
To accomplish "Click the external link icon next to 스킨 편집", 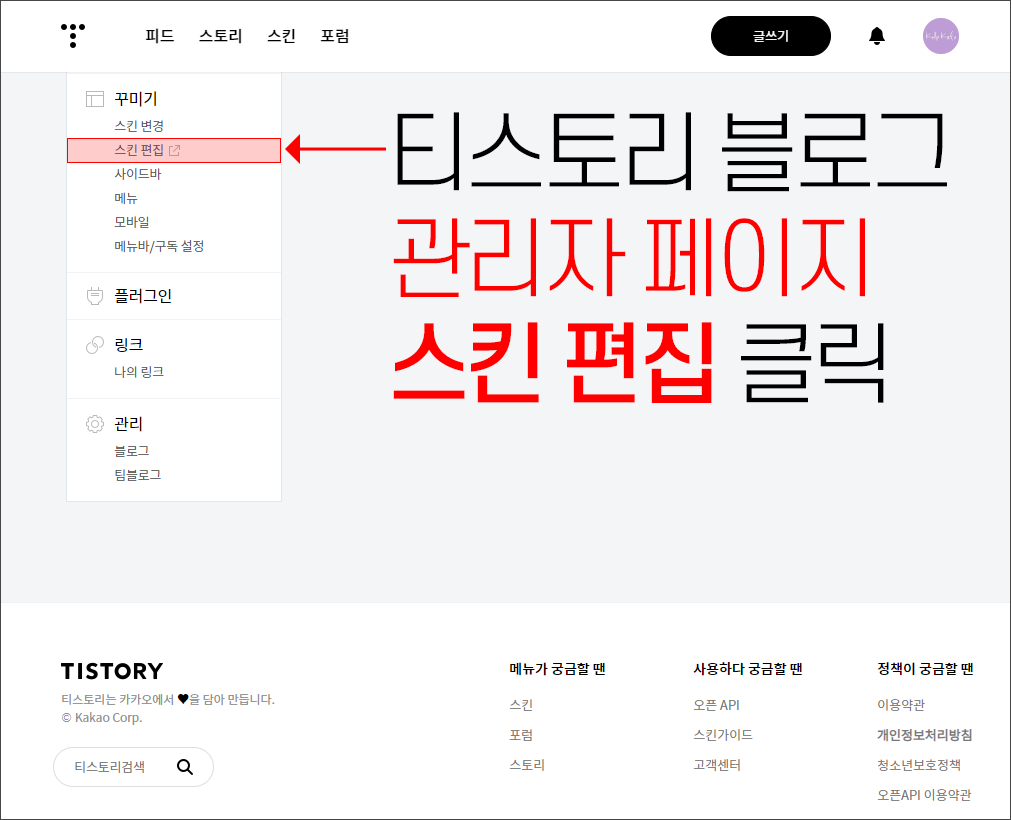I will tap(174, 150).
